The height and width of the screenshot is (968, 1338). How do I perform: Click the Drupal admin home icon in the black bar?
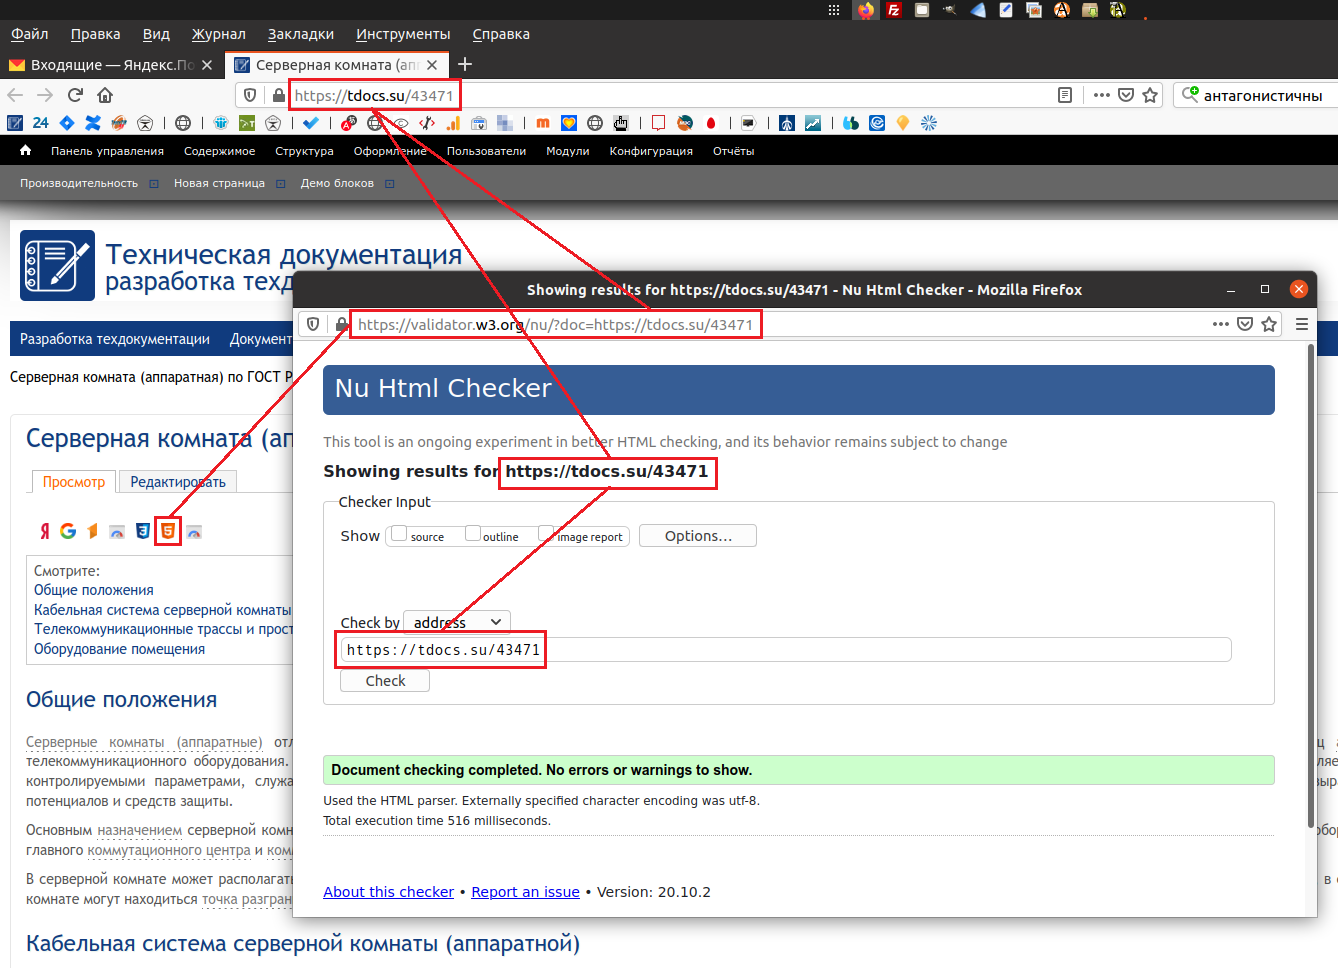pyautogui.click(x=26, y=150)
